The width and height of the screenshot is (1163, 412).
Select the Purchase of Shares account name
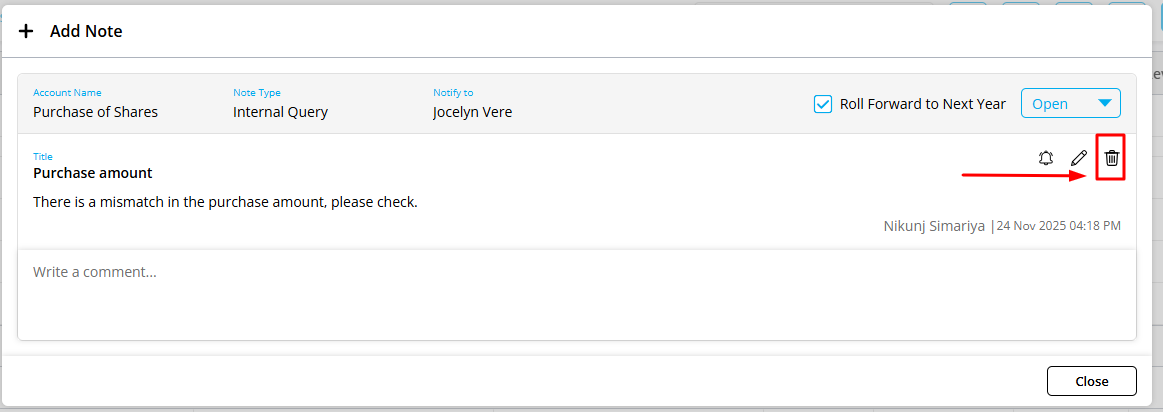(95, 112)
